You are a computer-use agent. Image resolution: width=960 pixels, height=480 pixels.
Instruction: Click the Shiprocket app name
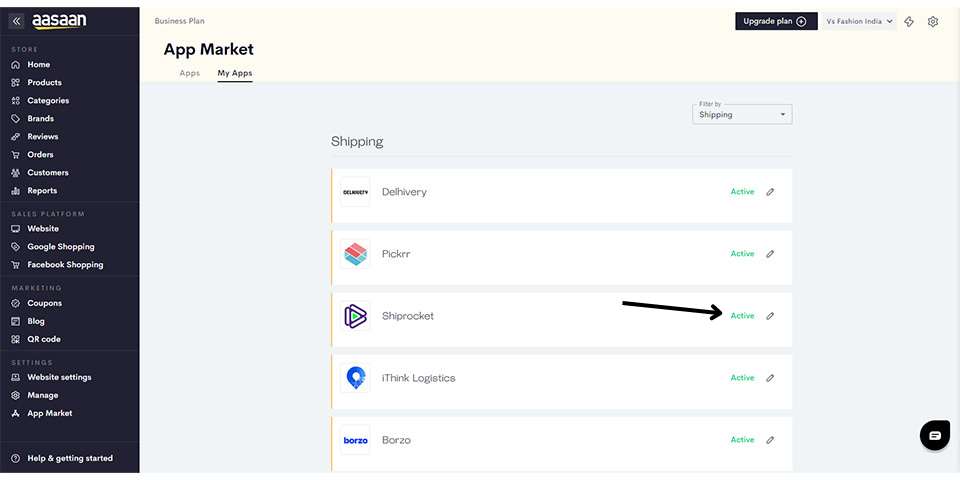coord(408,316)
